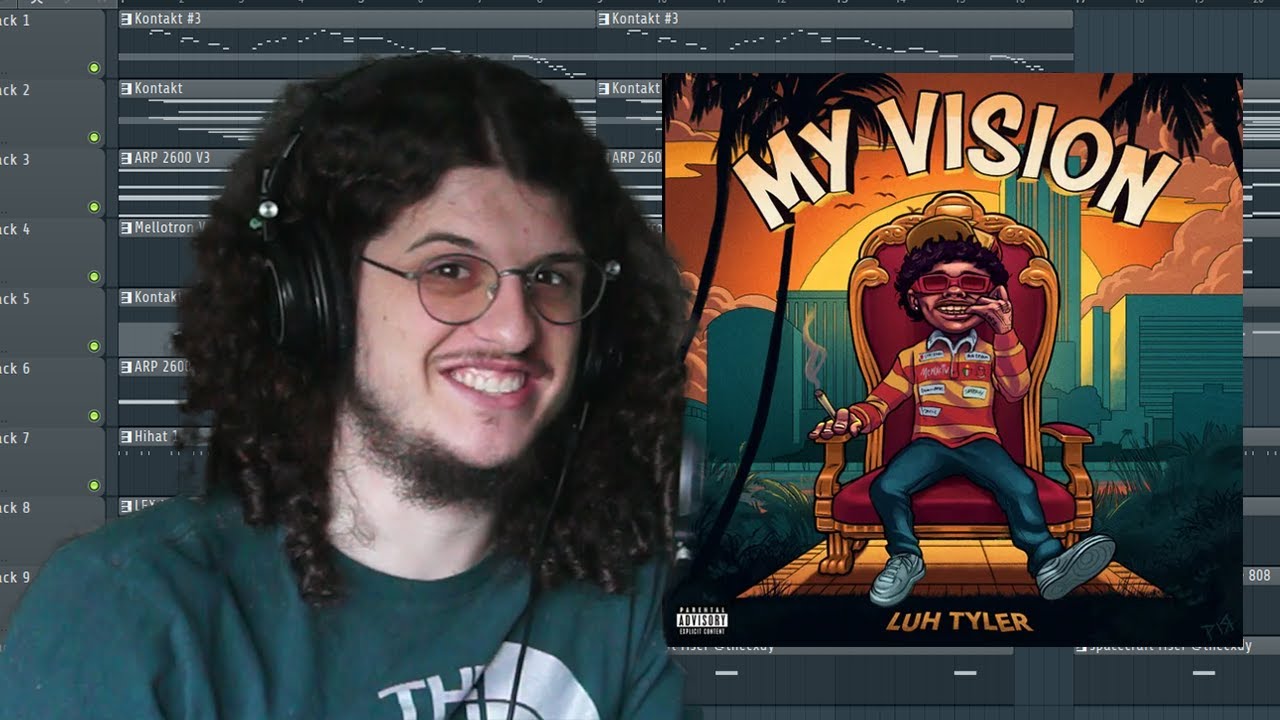
Task: Select the first Kontakt #3 clip title bar
Action: pyautogui.click(x=357, y=19)
